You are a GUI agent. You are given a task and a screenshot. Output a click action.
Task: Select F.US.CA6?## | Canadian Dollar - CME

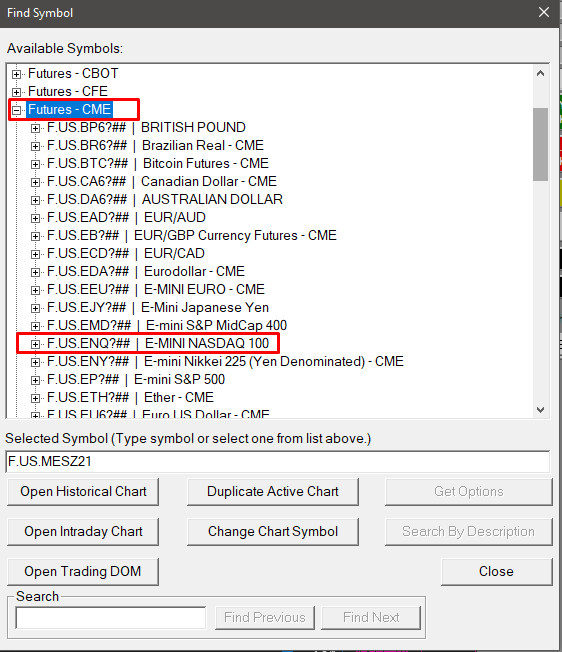[x=162, y=181]
